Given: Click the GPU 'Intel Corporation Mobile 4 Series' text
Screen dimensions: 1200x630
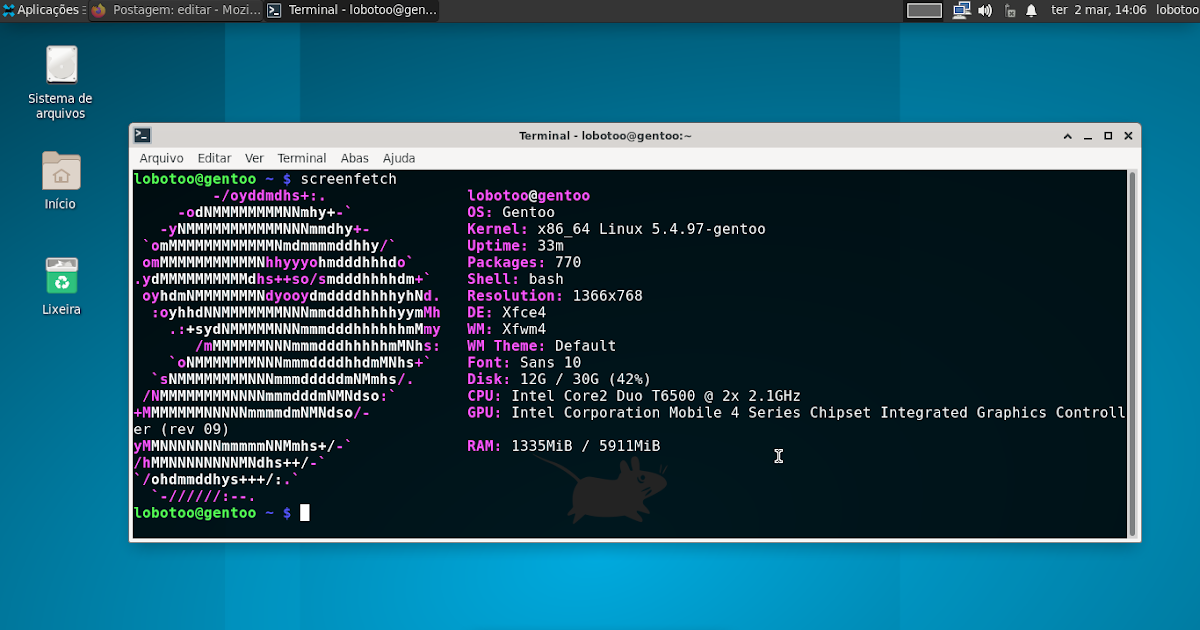Looking at the screenshot, I should [x=656, y=412].
